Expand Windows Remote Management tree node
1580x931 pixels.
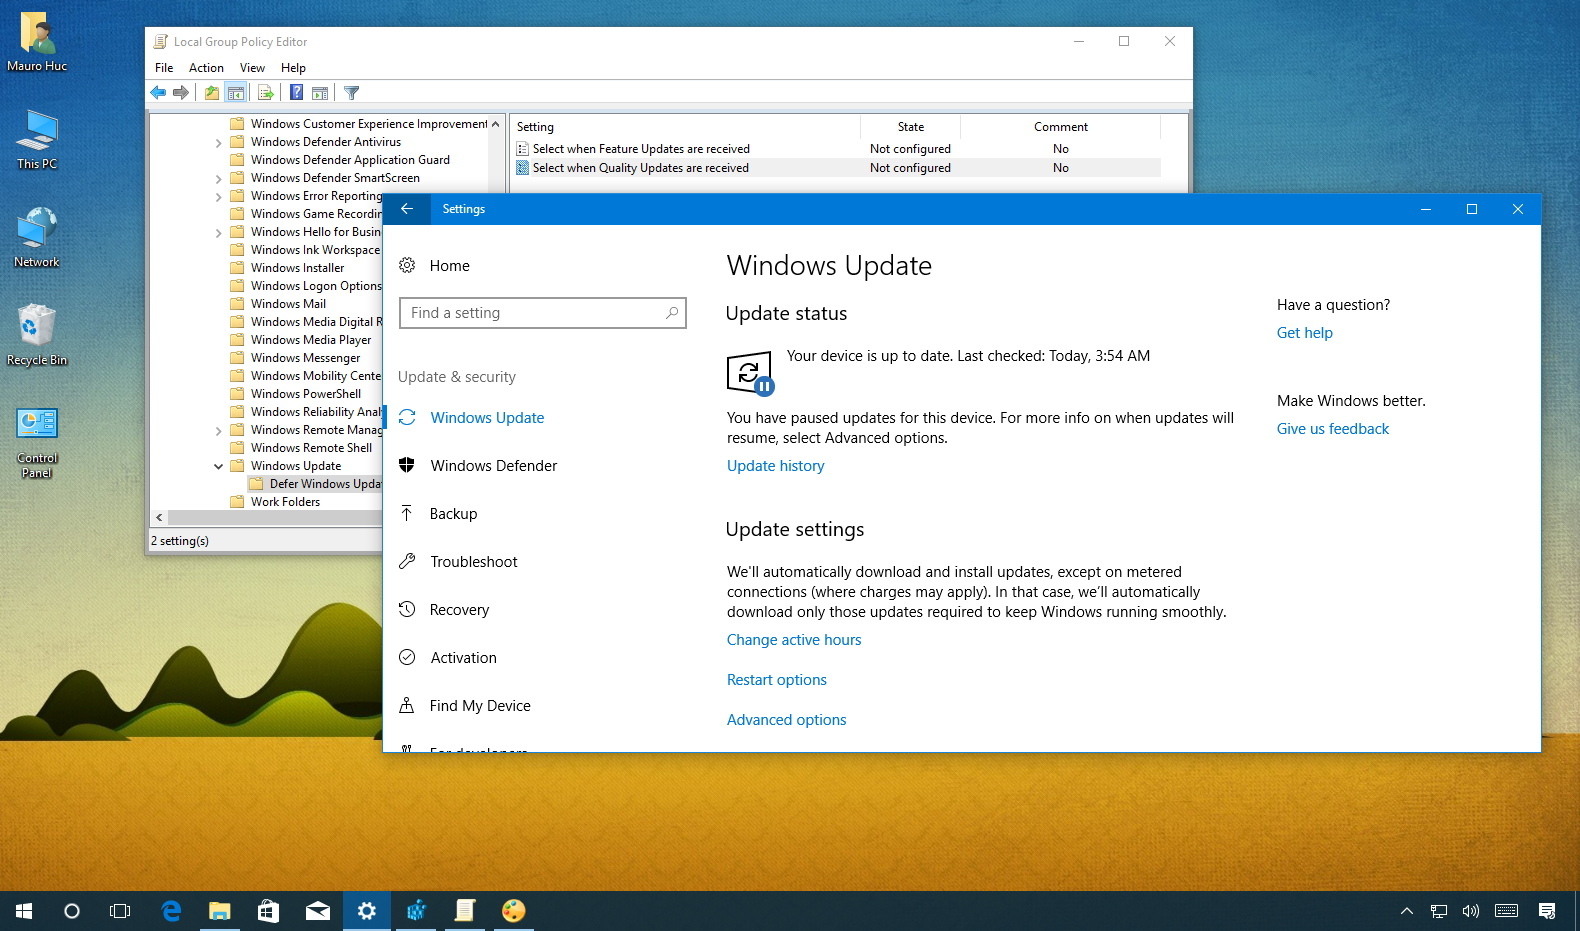219,431
